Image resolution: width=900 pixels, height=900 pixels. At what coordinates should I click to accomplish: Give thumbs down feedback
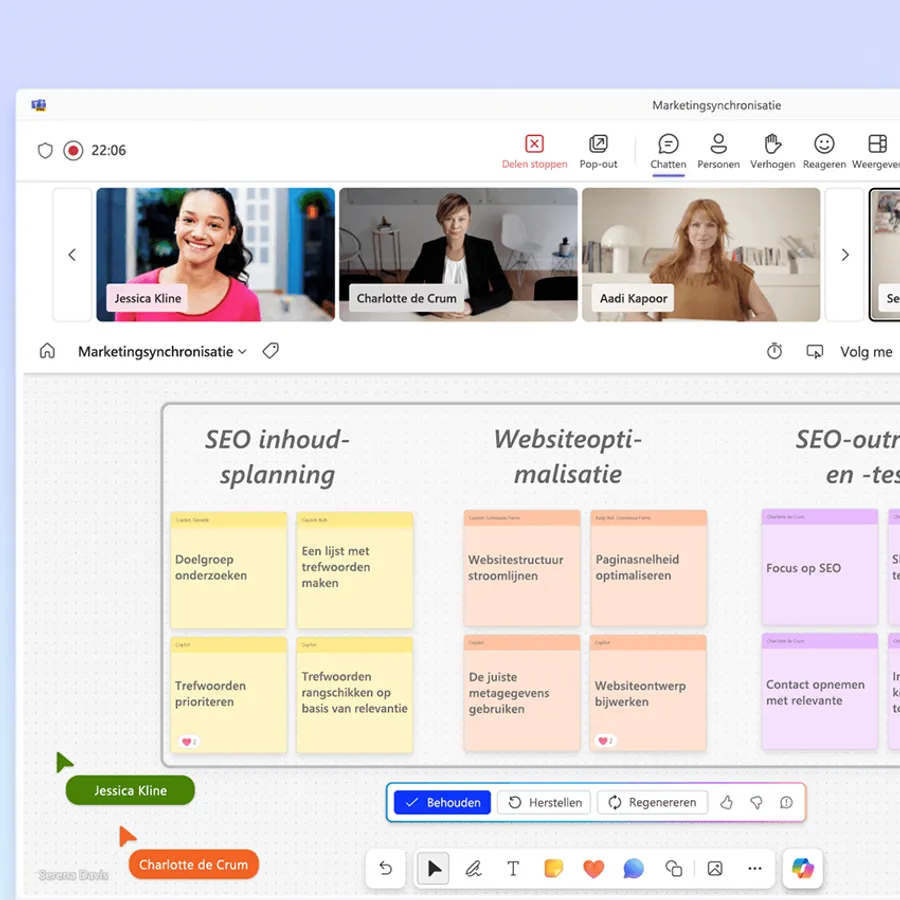click(x=757, y=802)
